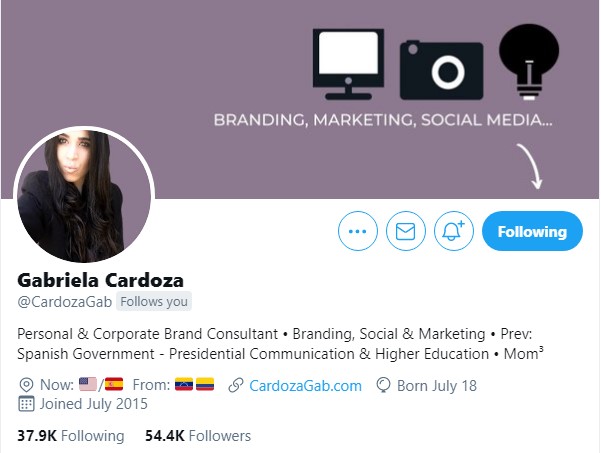The height and width of the screenshot is (453, 601).
Task: Open the CardozaGab.com website link
Action: pyautogui.click(x=305, y=386)
